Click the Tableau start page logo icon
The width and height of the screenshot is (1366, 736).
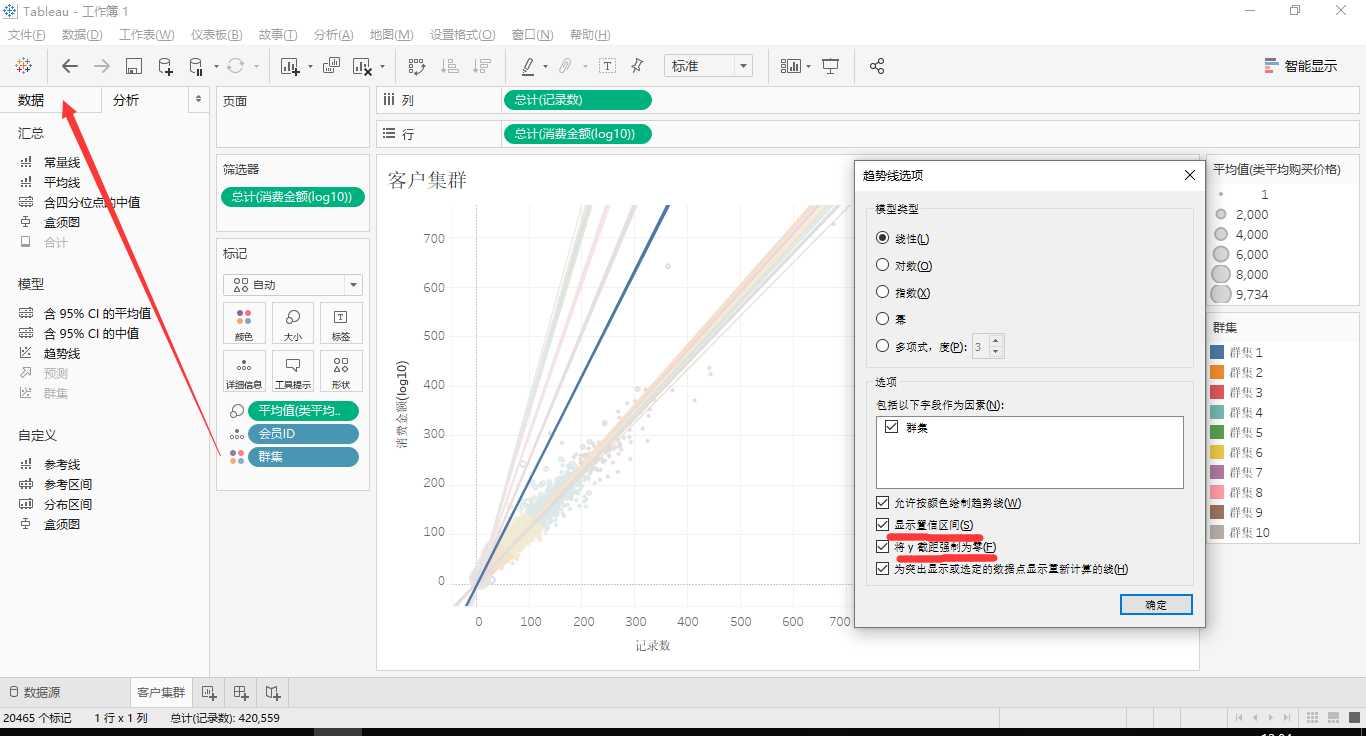pyautogui.click(x=23, y=66)
